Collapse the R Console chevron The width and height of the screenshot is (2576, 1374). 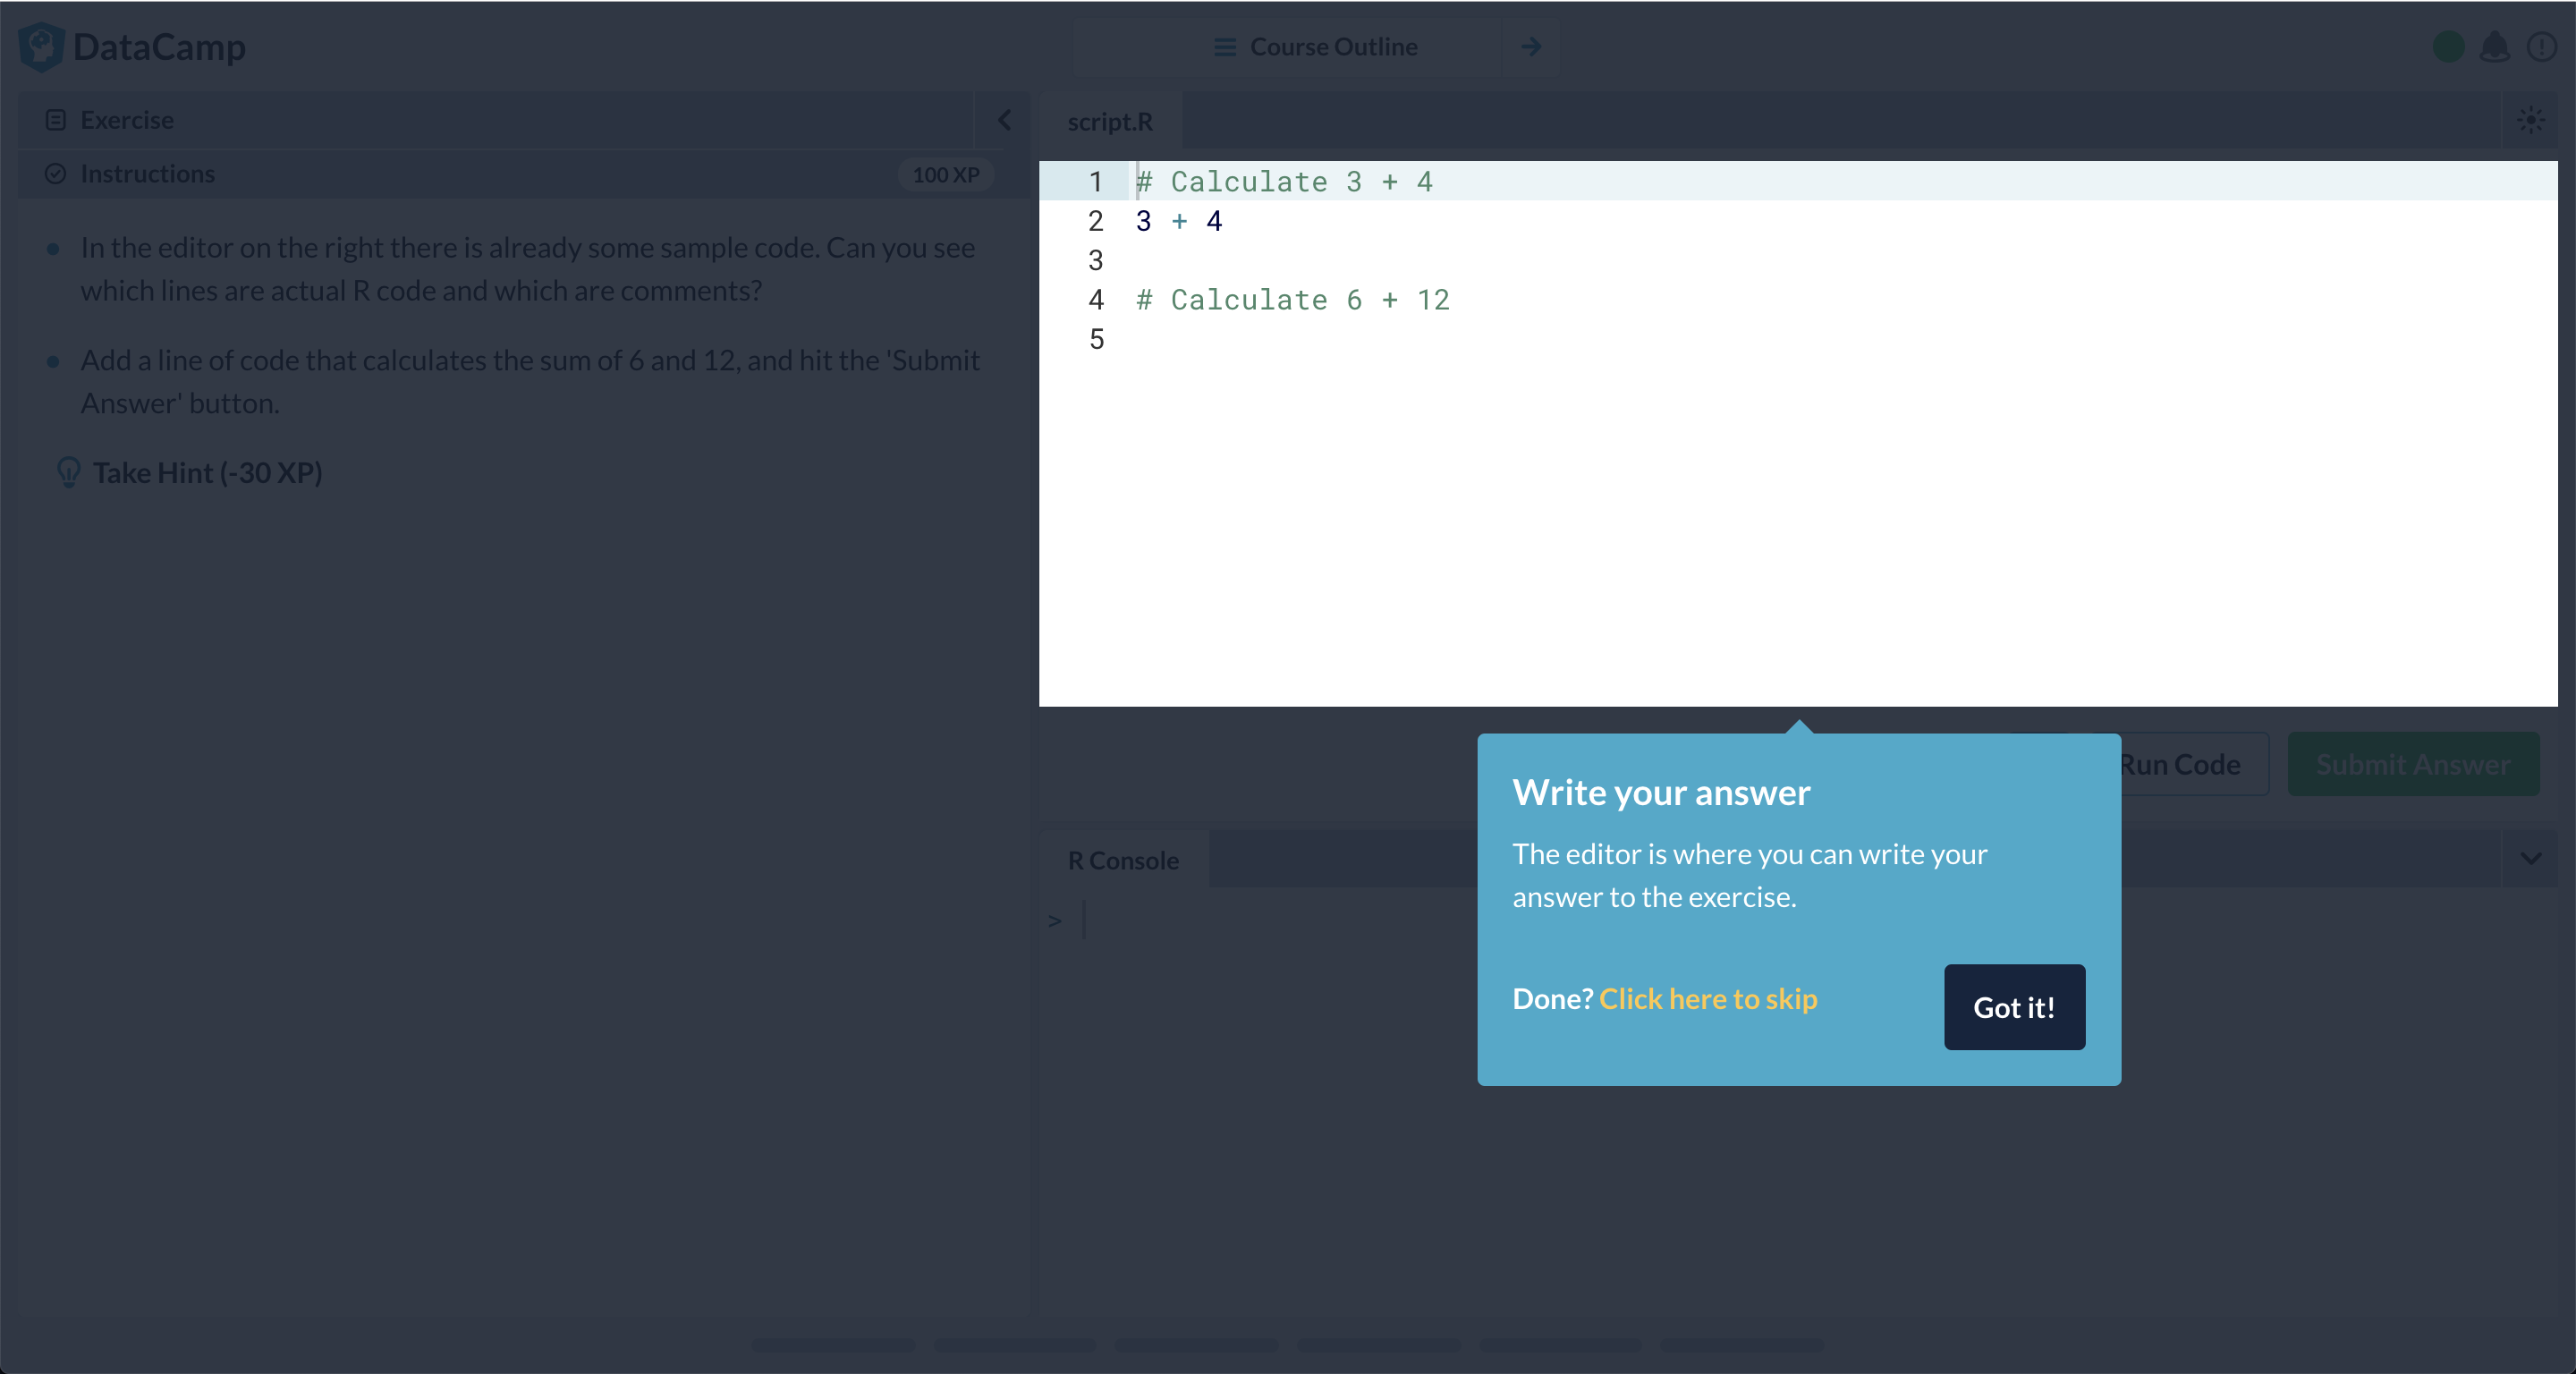pos(2531,858)
